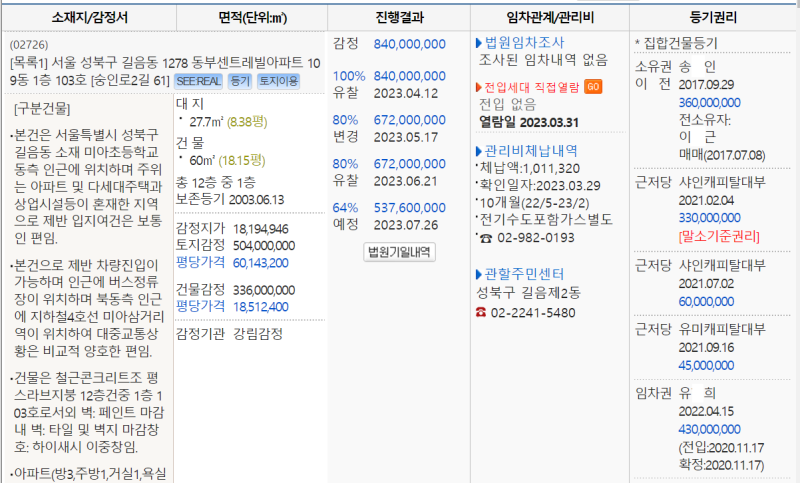Click the red phone icon beside 02-2241-5480
Image resolution: width=800 pixels, height=483 pixels.
[x=481, y=312]
